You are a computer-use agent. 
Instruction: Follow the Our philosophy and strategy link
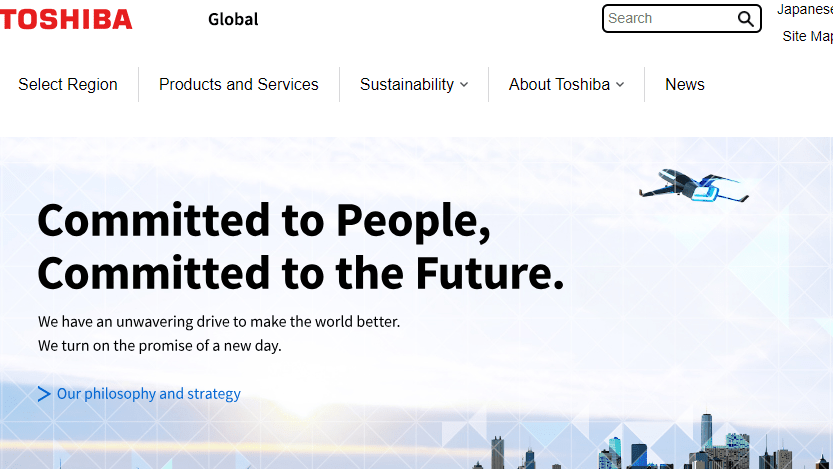click(x=149, y=394)
